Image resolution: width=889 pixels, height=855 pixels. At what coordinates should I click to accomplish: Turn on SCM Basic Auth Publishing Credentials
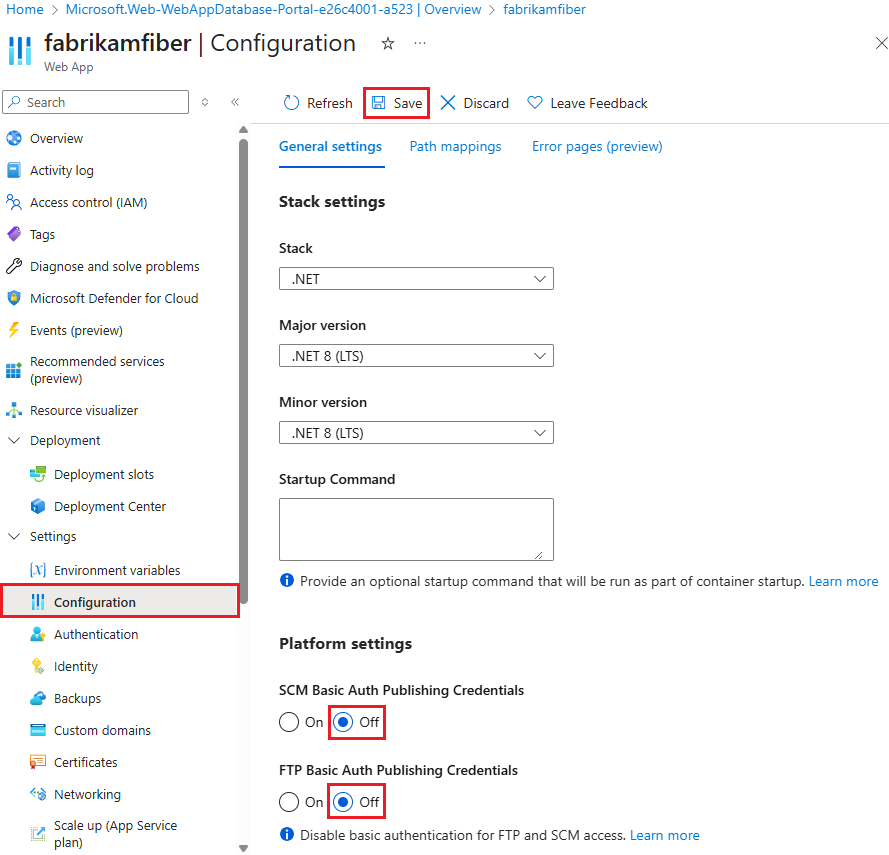[x=289, y=722]
